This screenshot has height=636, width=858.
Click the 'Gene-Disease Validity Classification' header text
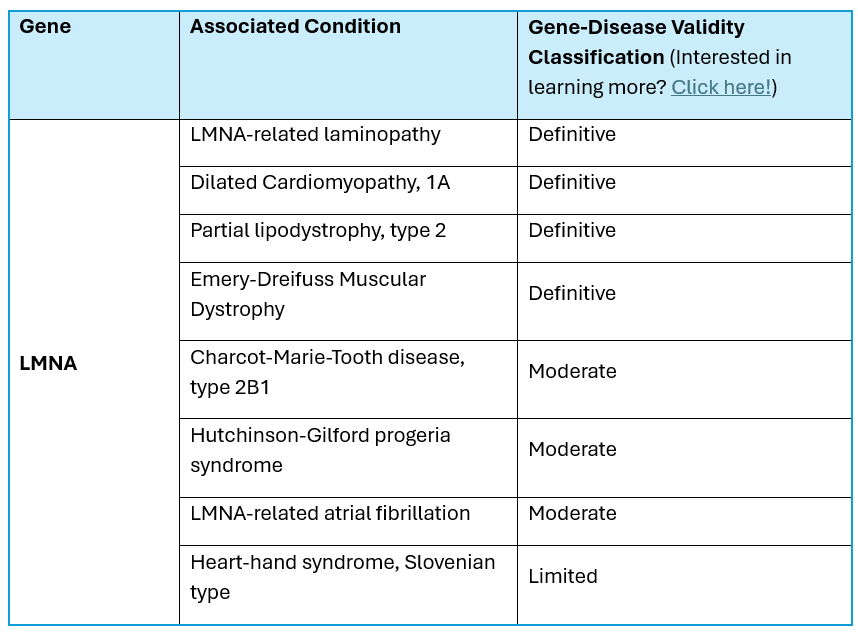tap(636, 42)
